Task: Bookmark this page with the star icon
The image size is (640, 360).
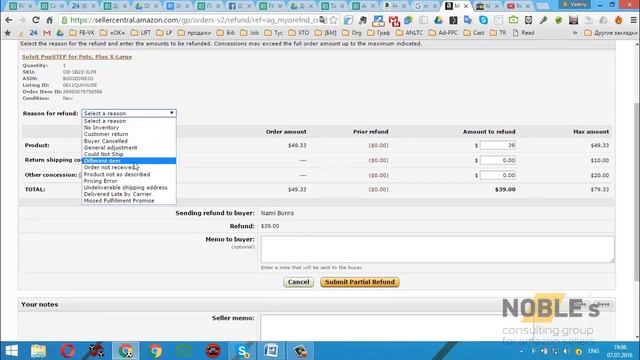Action: pos(333,20)
